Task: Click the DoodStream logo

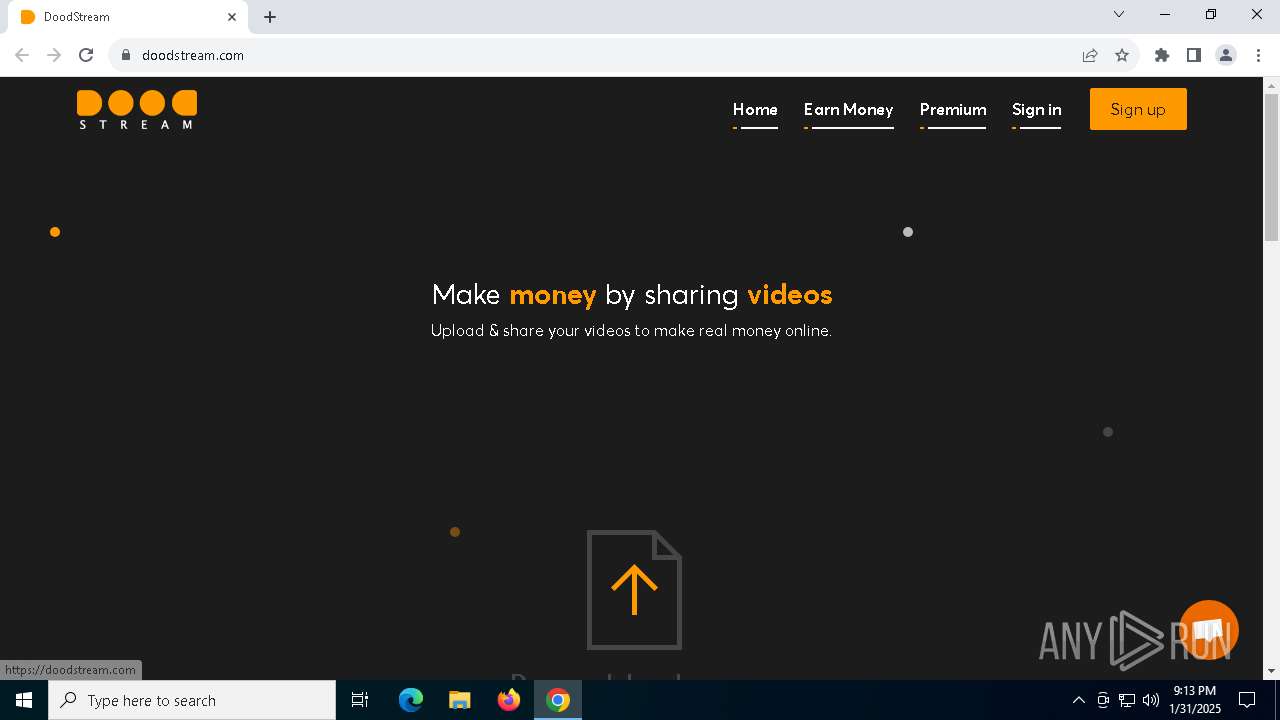Action: pos(137,110)
